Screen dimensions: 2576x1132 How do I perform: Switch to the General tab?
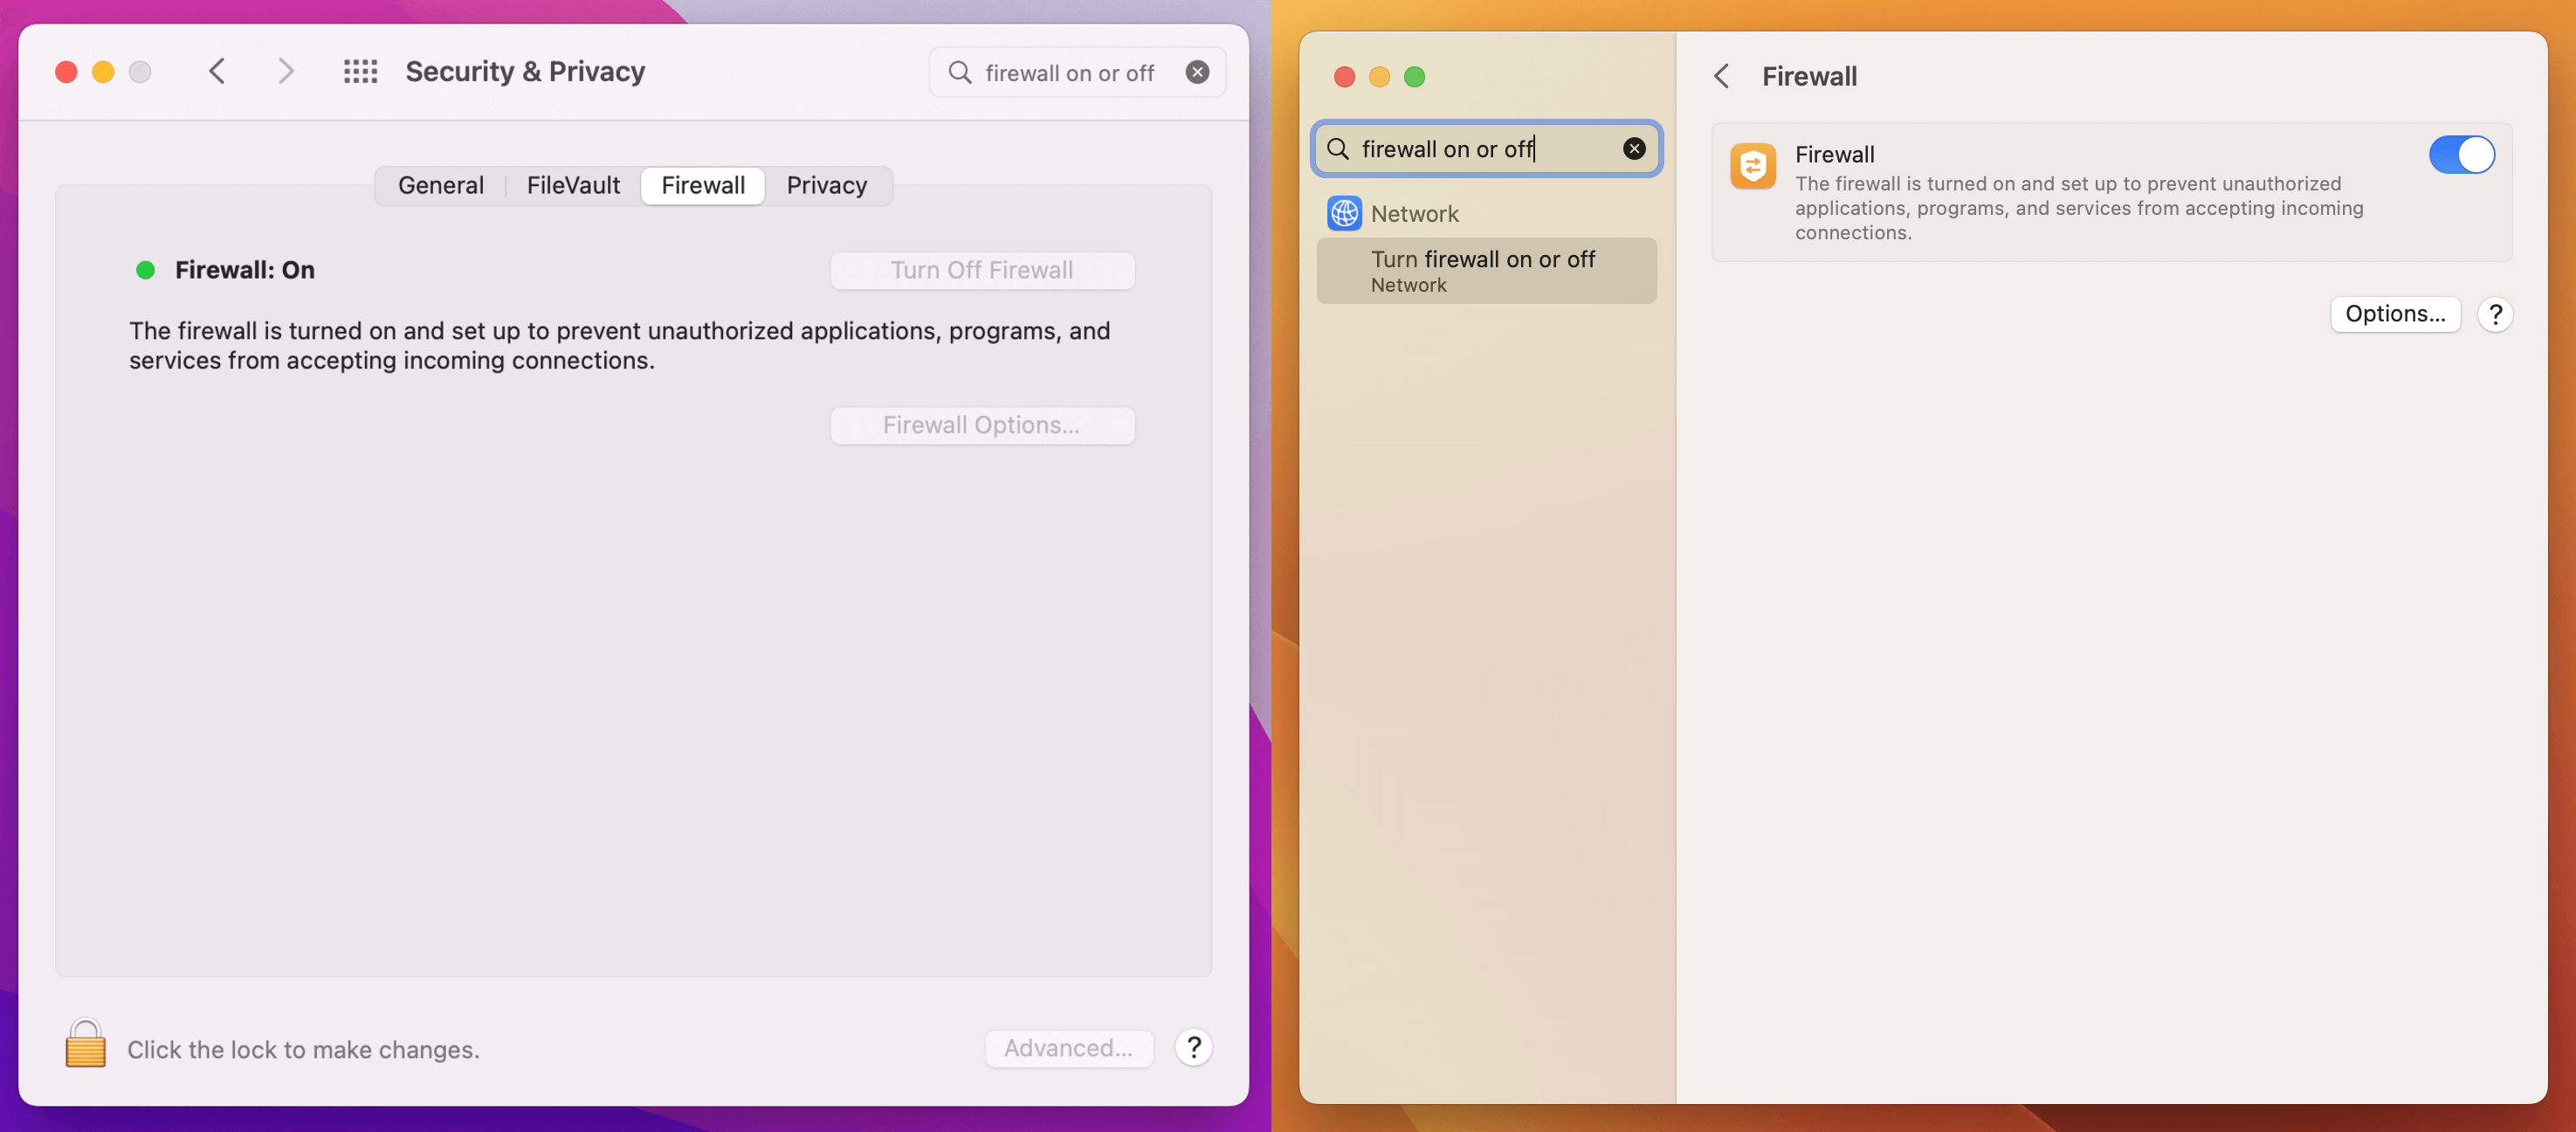(x=441, y=186)
